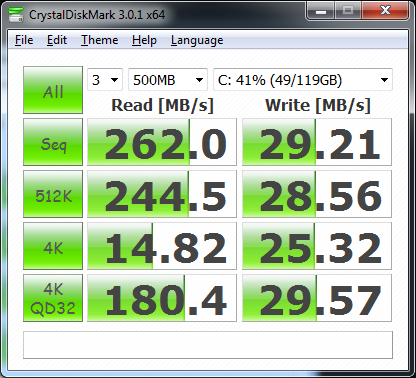
Task: Minimize the CrystalDiskMark window
Action: pyautogui.click(x=321, y=12)
